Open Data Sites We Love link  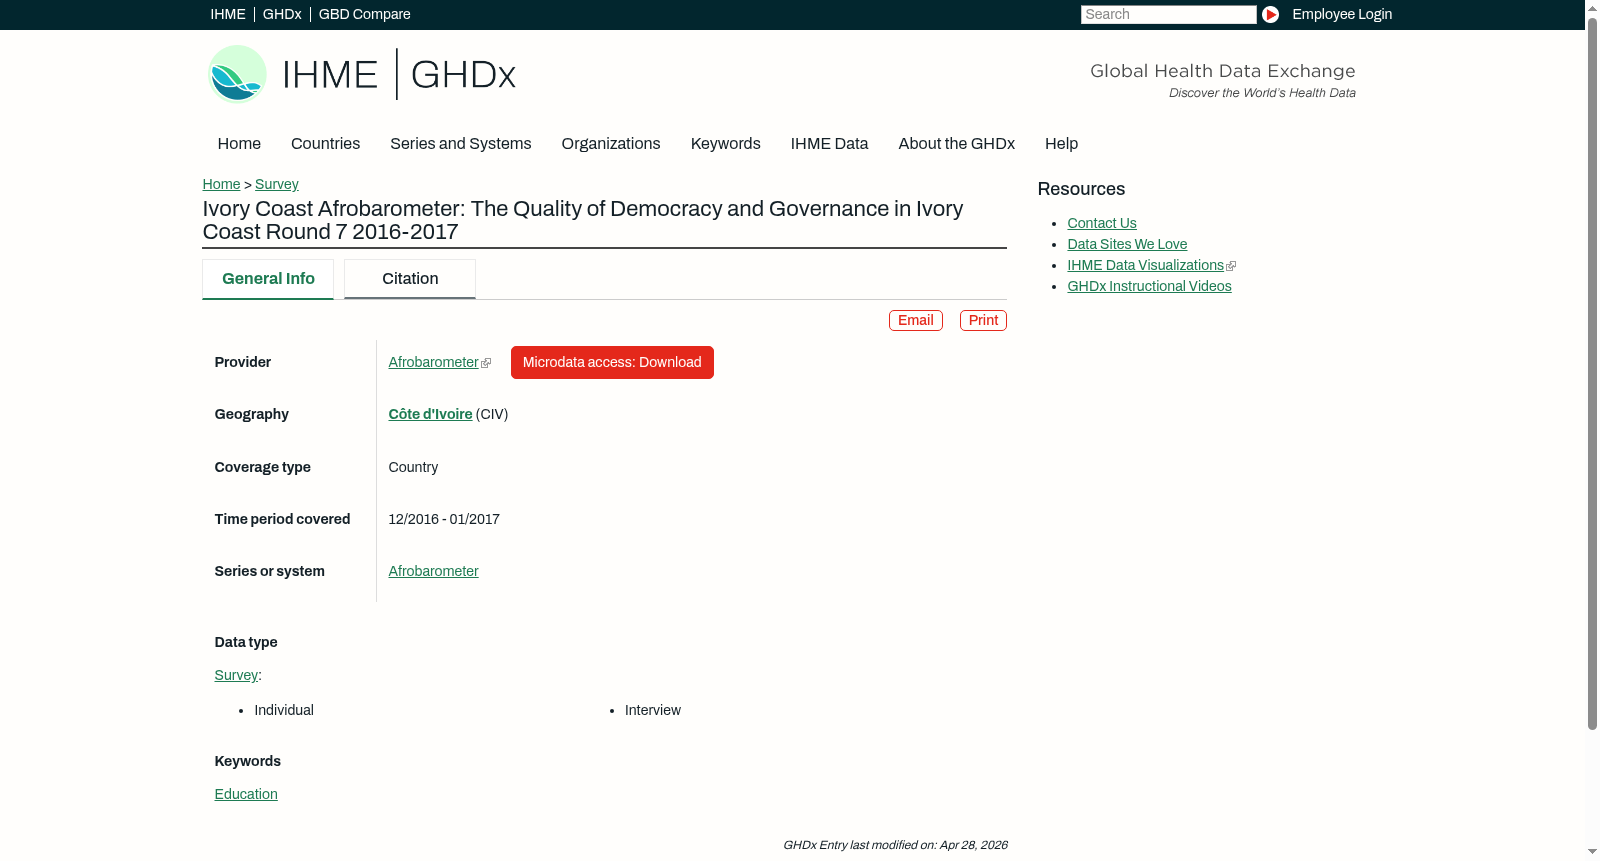click(x=1127, y=244)
